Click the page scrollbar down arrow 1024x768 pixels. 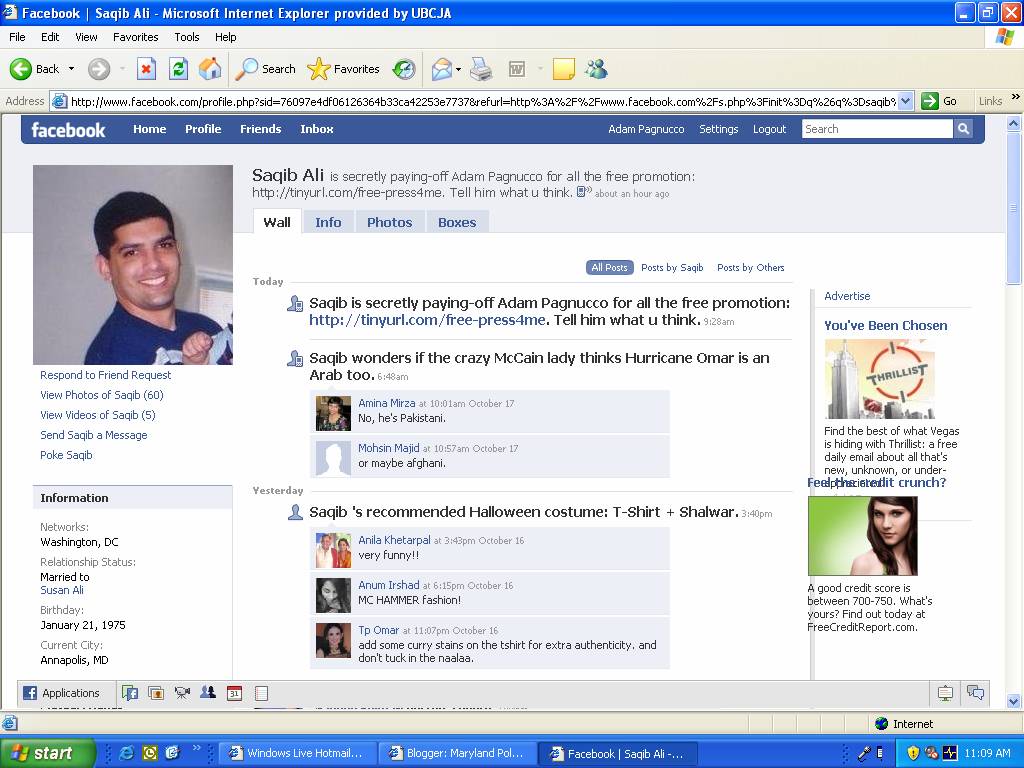click(x=1014, y=701)
